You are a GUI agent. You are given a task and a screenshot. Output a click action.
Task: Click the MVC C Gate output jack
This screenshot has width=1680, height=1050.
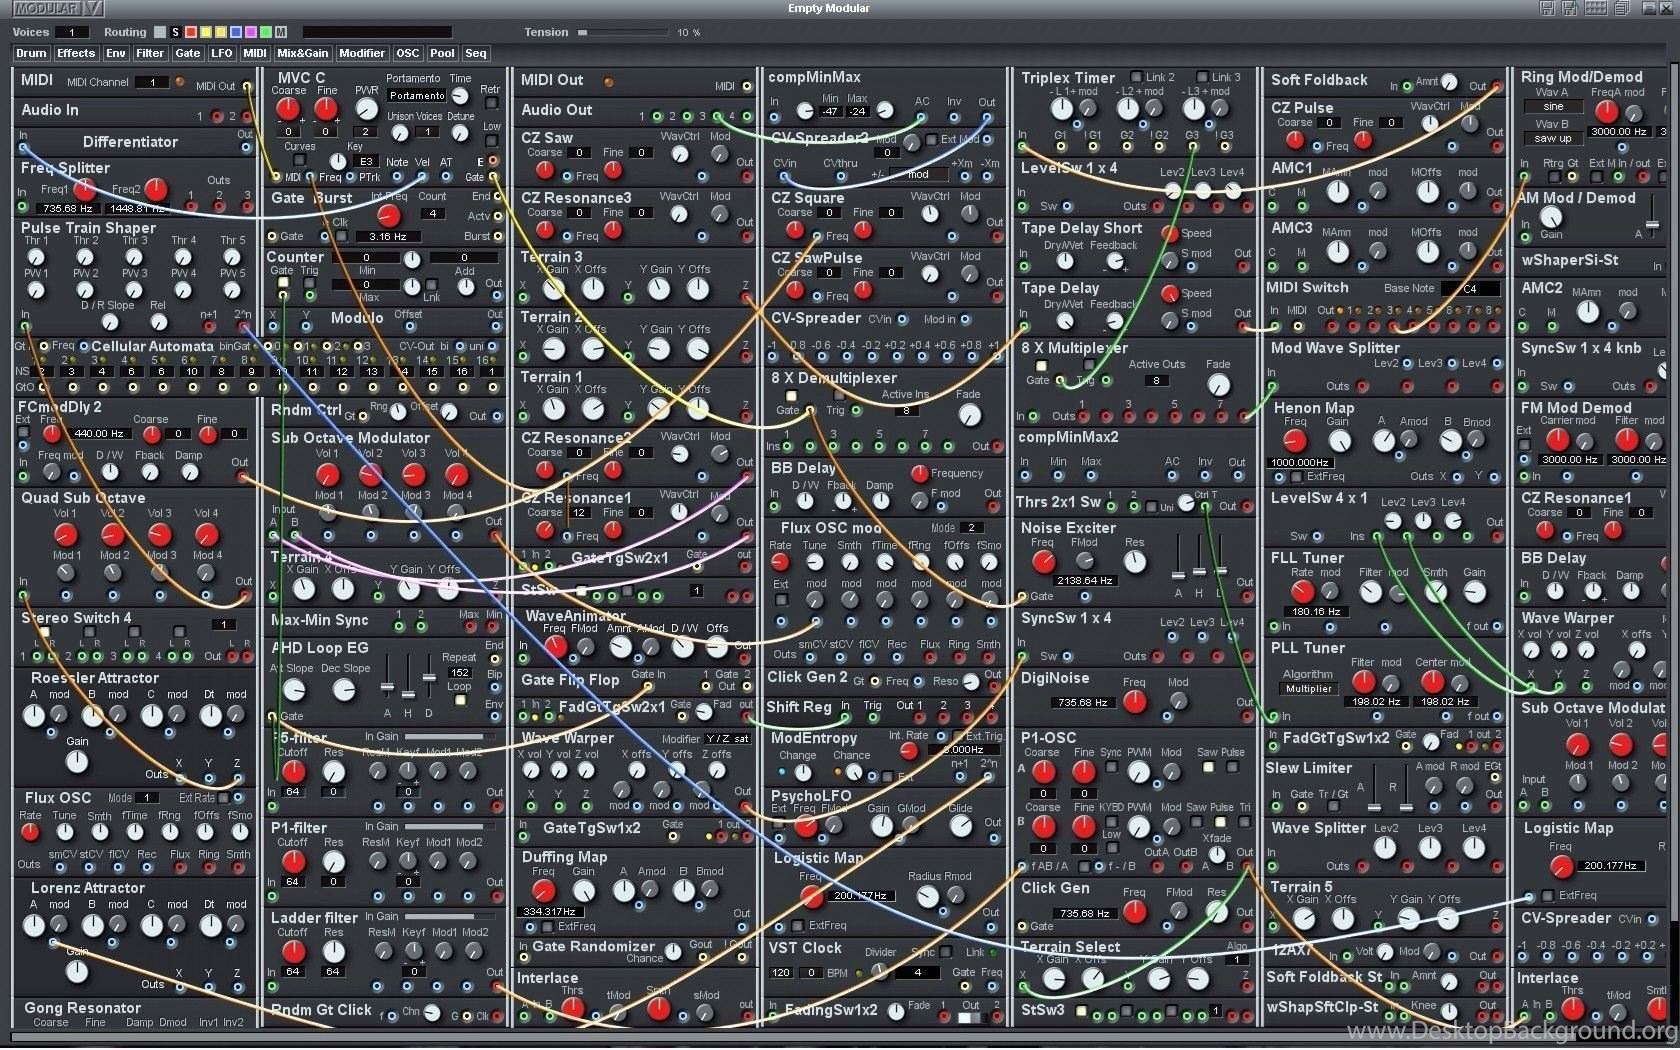(493, 177)
